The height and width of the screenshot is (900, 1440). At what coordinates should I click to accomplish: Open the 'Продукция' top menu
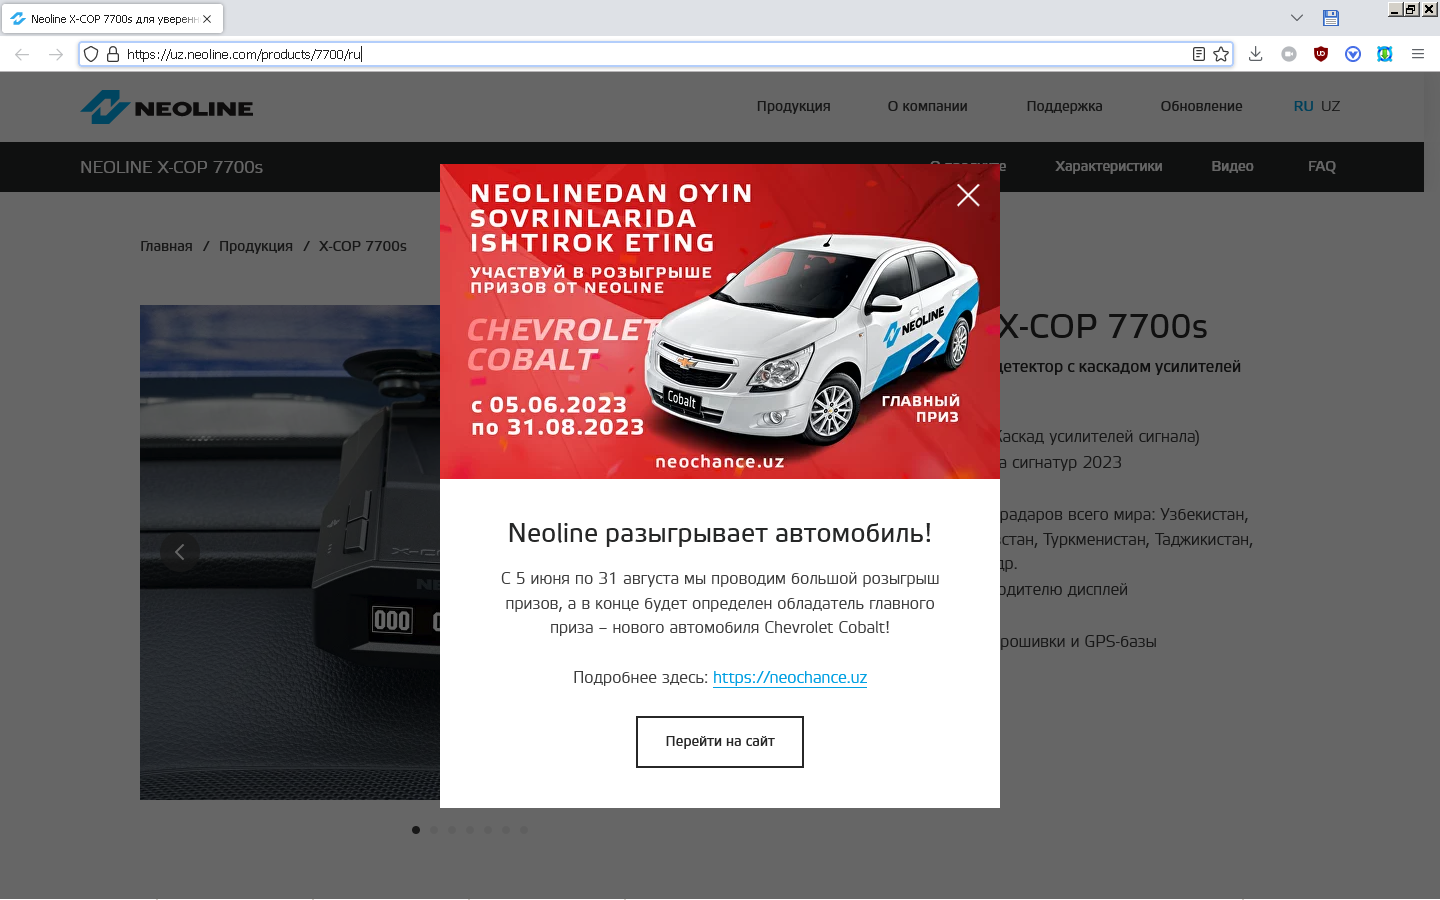coord(793,106)
